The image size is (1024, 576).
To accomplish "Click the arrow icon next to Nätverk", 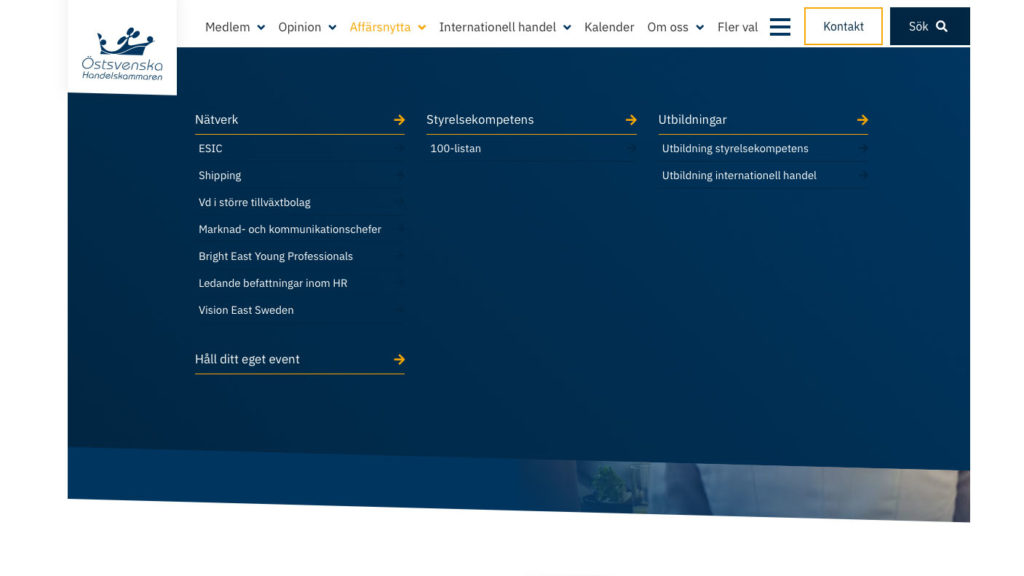I will [x=399, y=120].
